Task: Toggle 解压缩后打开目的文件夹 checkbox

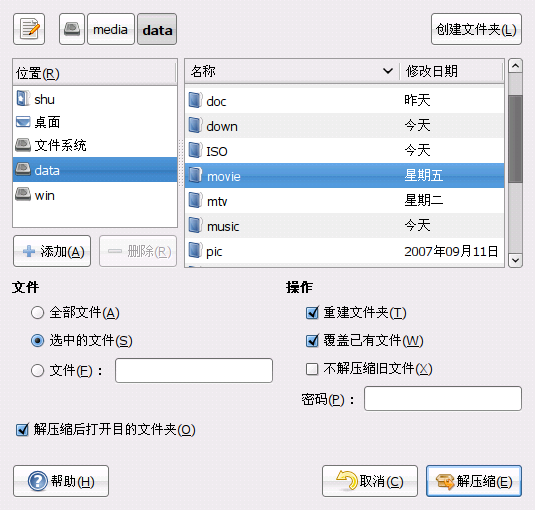Action: [23, 429]
